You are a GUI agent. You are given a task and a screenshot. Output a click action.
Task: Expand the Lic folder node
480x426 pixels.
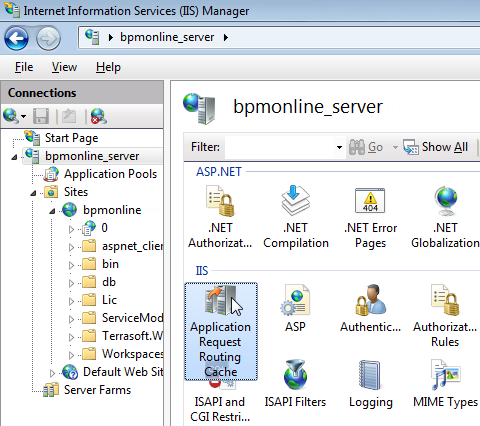[x=71, y=301]
